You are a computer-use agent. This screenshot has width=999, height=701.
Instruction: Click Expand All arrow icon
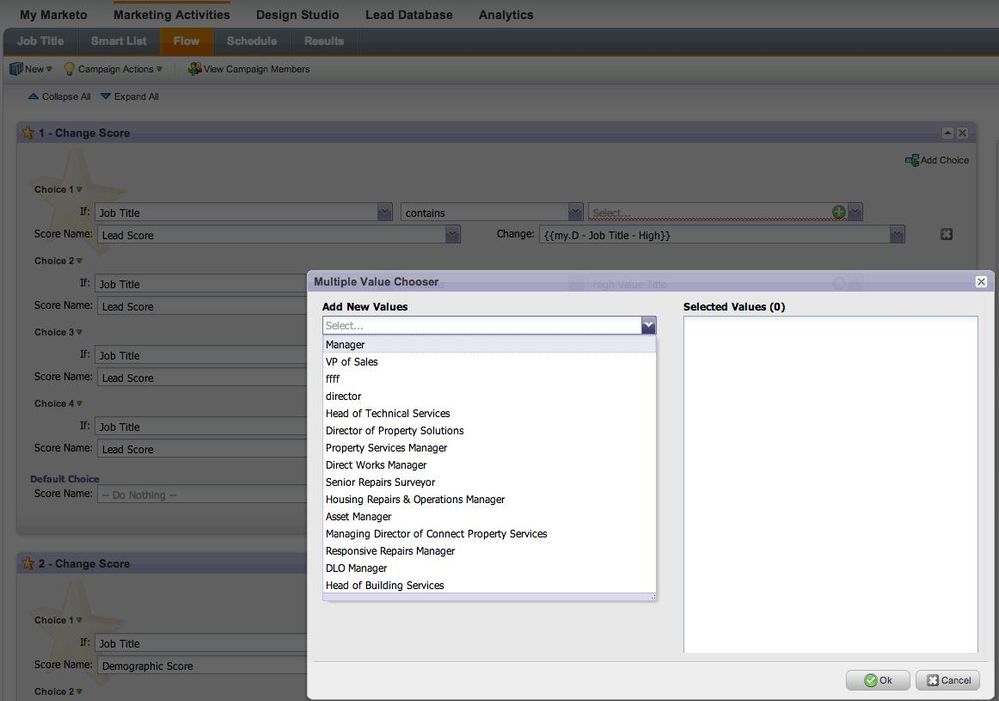click(x=106, y=97)
